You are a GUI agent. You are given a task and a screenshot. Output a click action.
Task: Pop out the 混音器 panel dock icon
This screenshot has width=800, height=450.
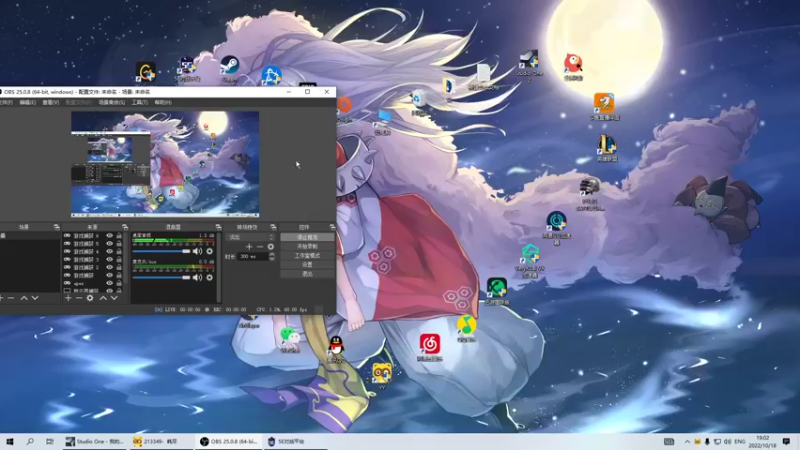(218, 227)
